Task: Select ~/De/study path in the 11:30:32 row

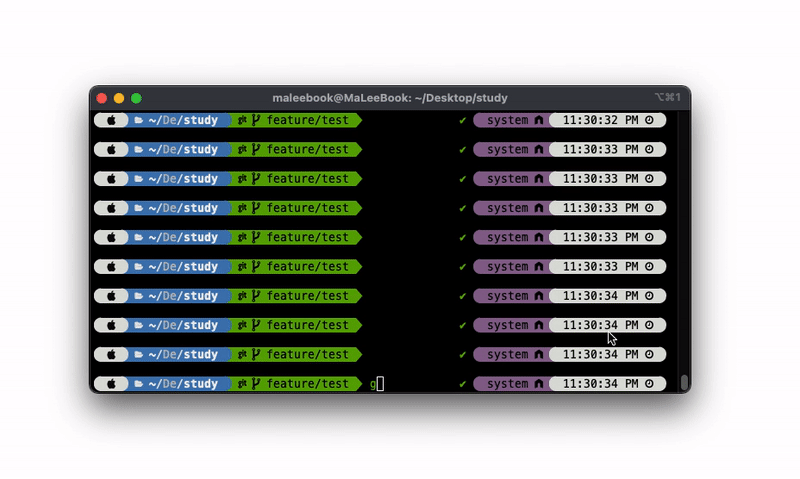Action: [x=183, y=120]
